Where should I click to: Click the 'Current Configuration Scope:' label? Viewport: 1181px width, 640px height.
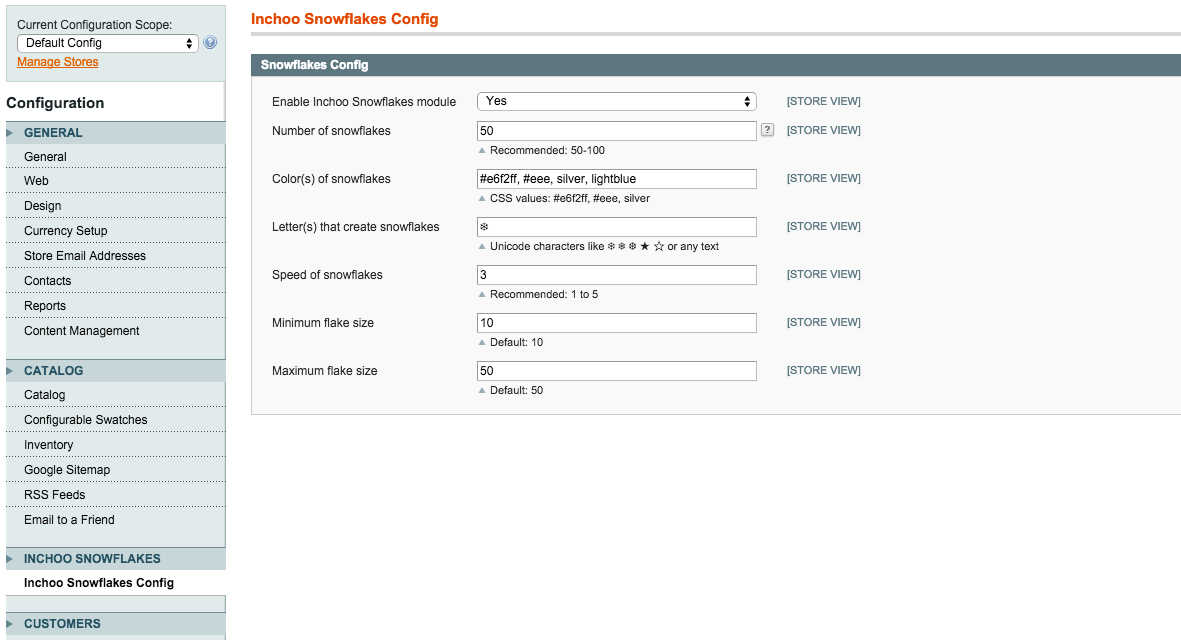point(94,25)
